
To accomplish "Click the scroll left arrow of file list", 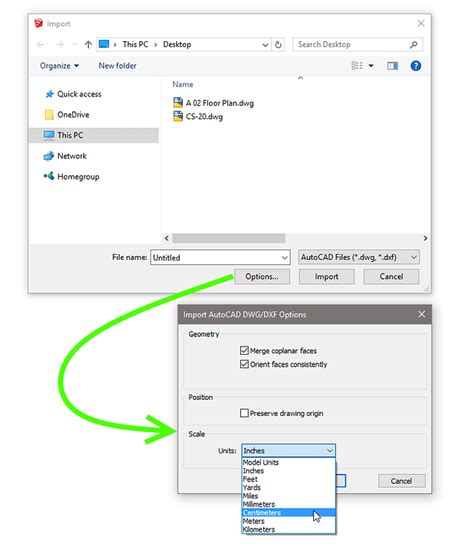I will click(167, 238).
